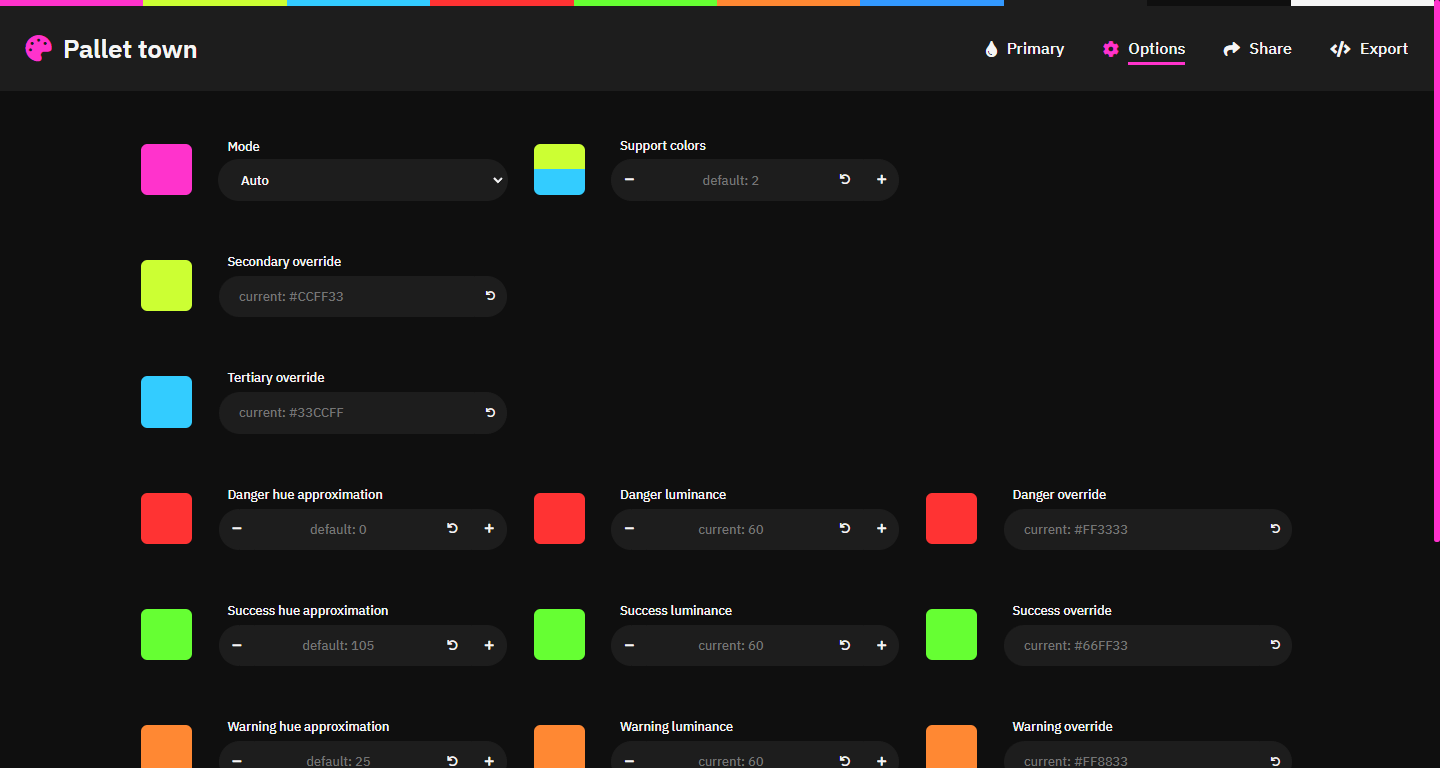
Task: Decrease the Warning luminance value
Action: tap(629, 761)
